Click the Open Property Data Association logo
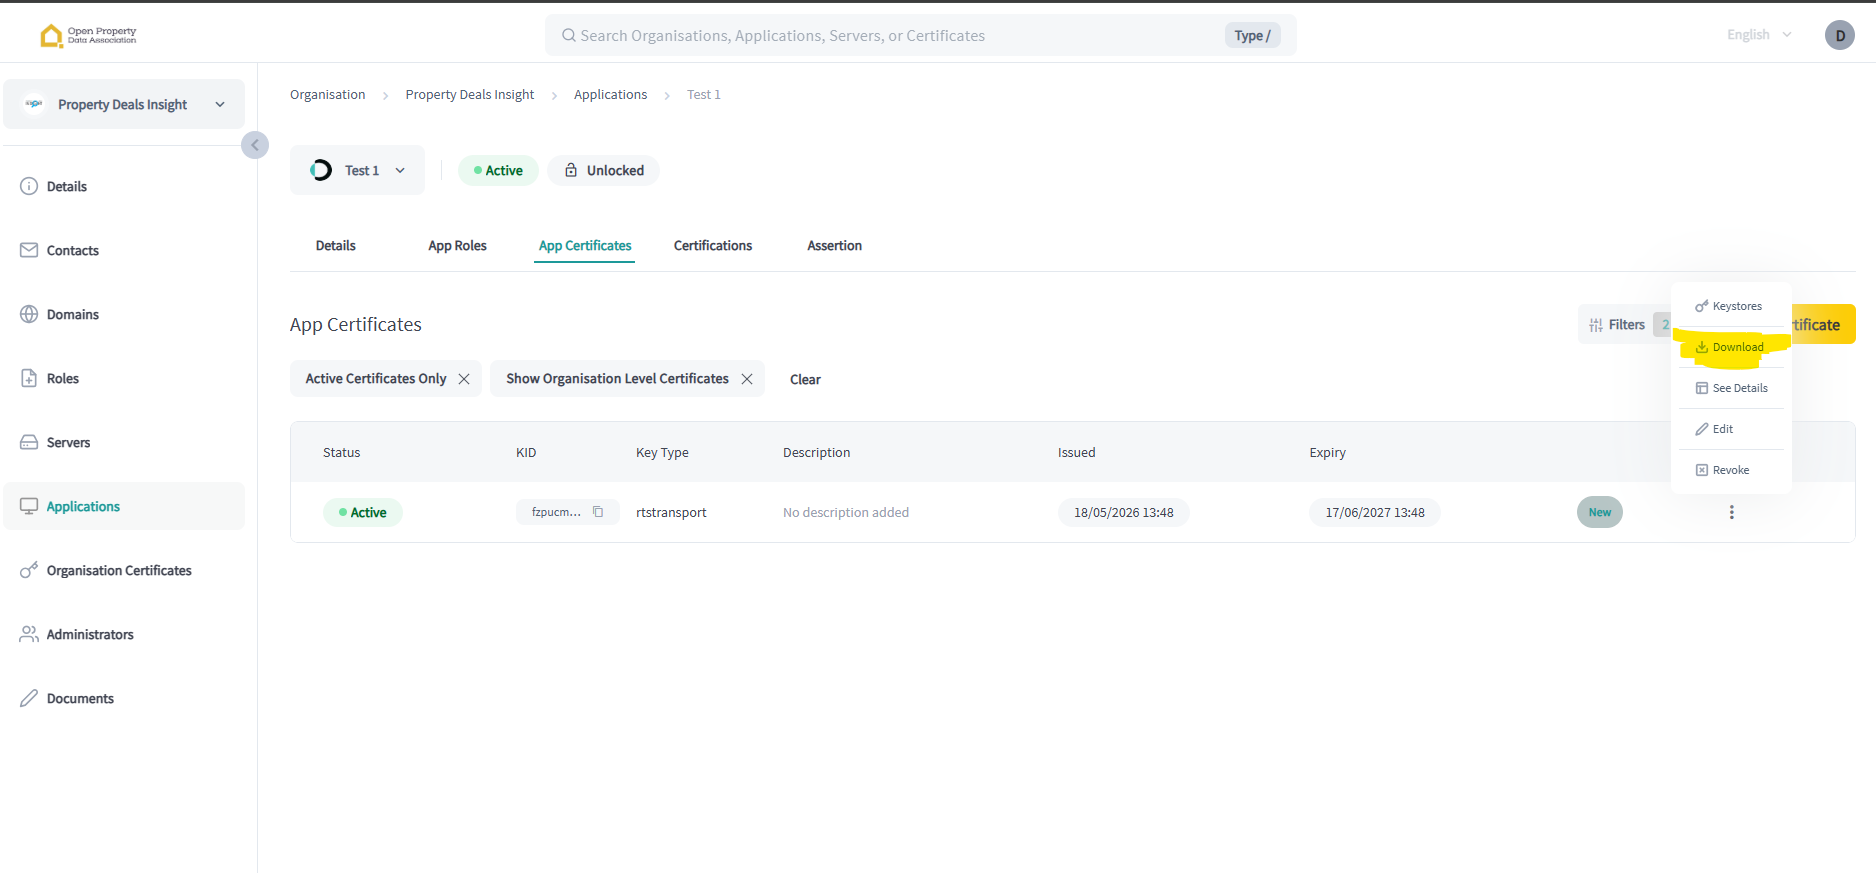Image resolution: width=1876 pixels, height=873 pixels. (88, 35)
